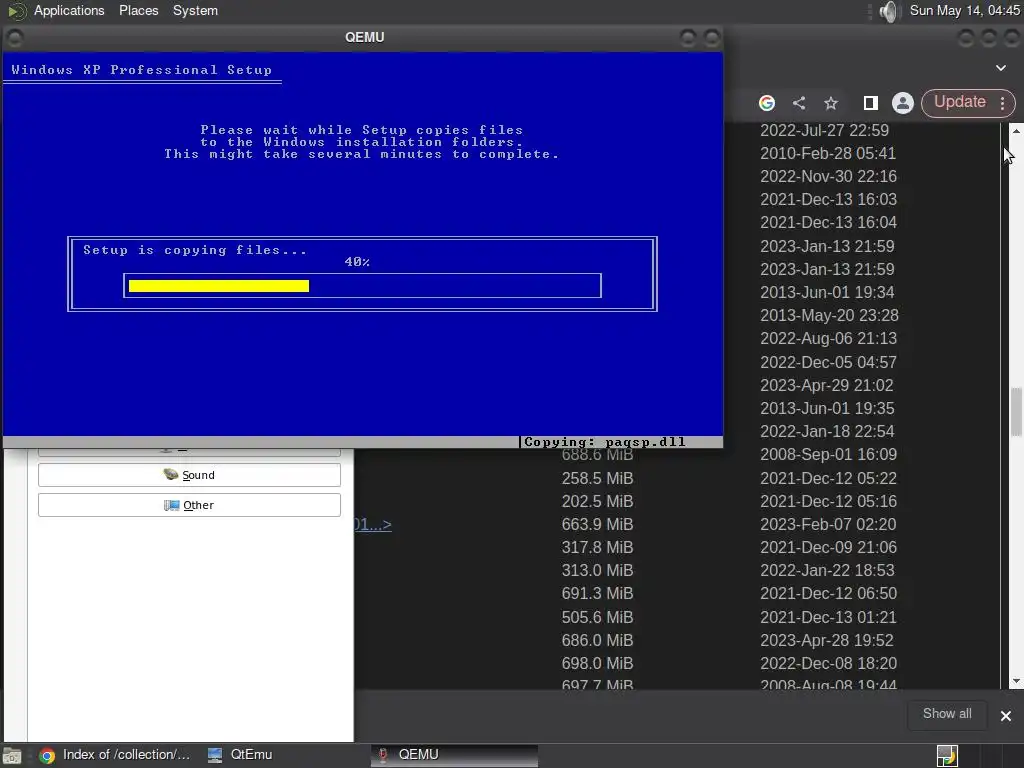The width and height of the screenshot is (1024, 768).
Task: Click the file size 505.6 MiB
Action: pos(597,617)
